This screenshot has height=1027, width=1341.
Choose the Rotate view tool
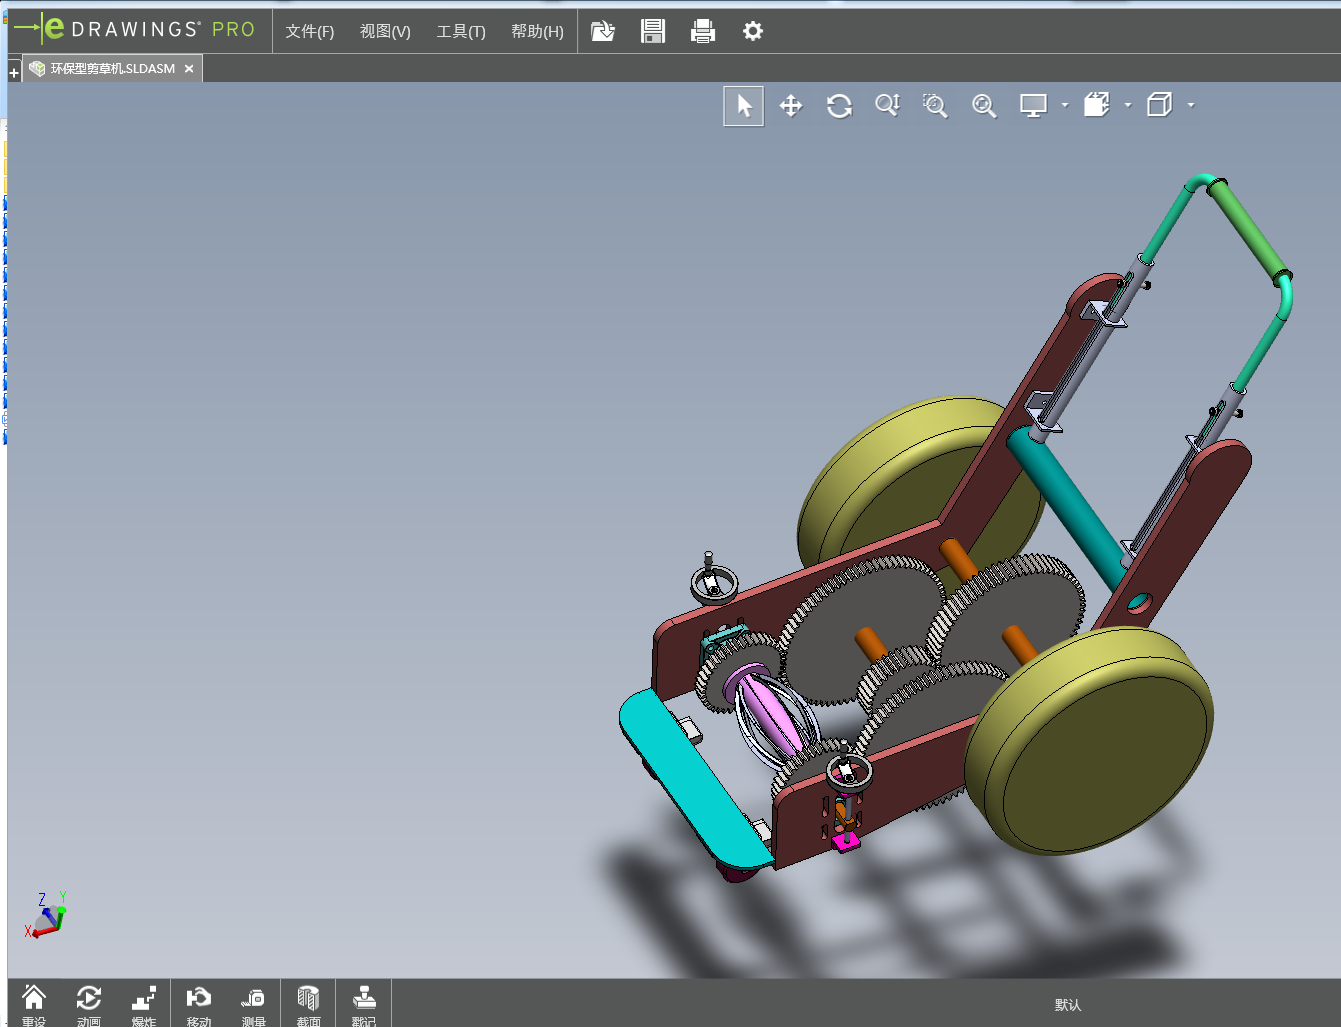839,106
